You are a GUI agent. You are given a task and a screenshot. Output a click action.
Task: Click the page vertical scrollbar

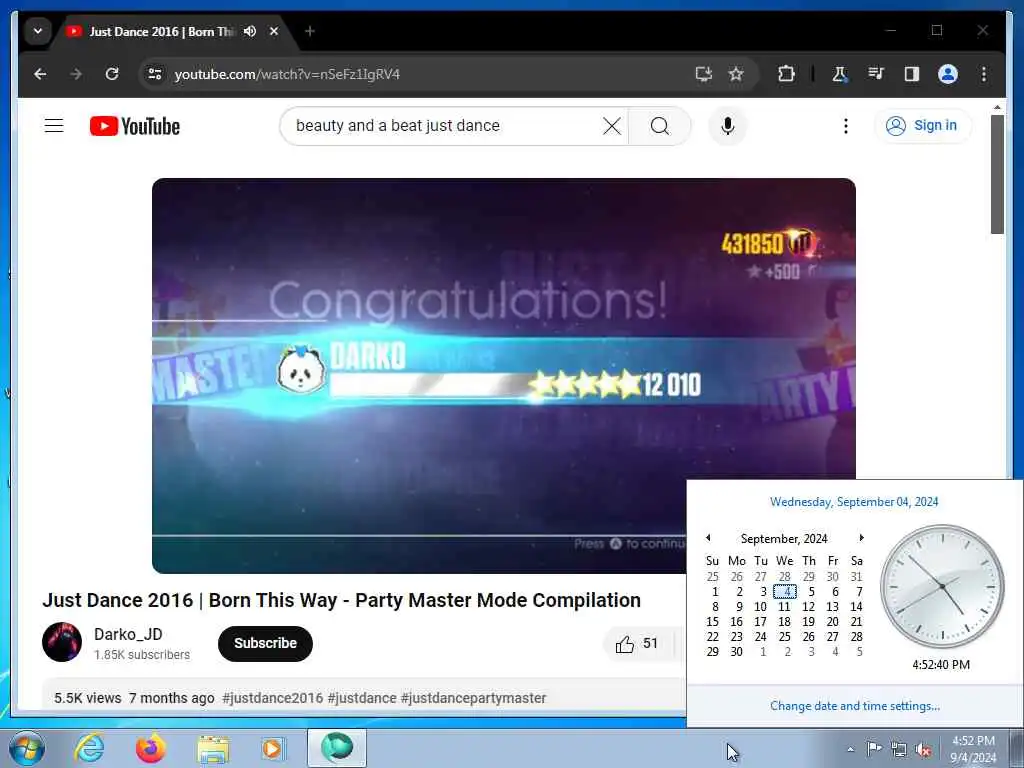coord(997,174)
